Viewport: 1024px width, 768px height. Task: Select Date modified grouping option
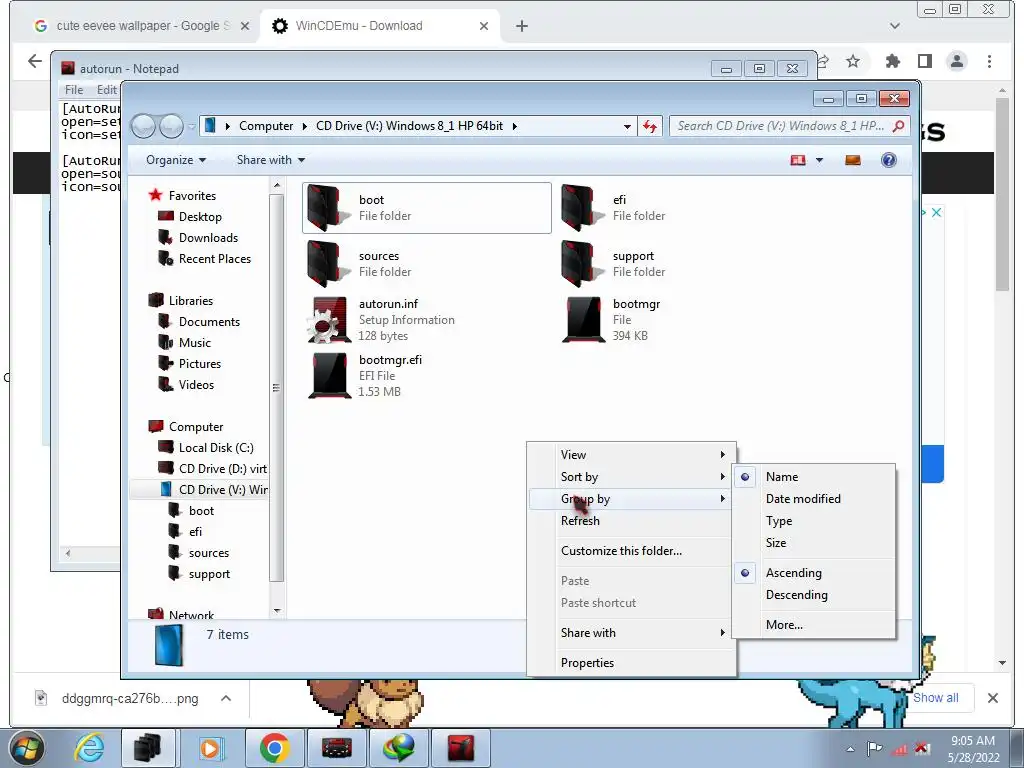pos(814,499)
